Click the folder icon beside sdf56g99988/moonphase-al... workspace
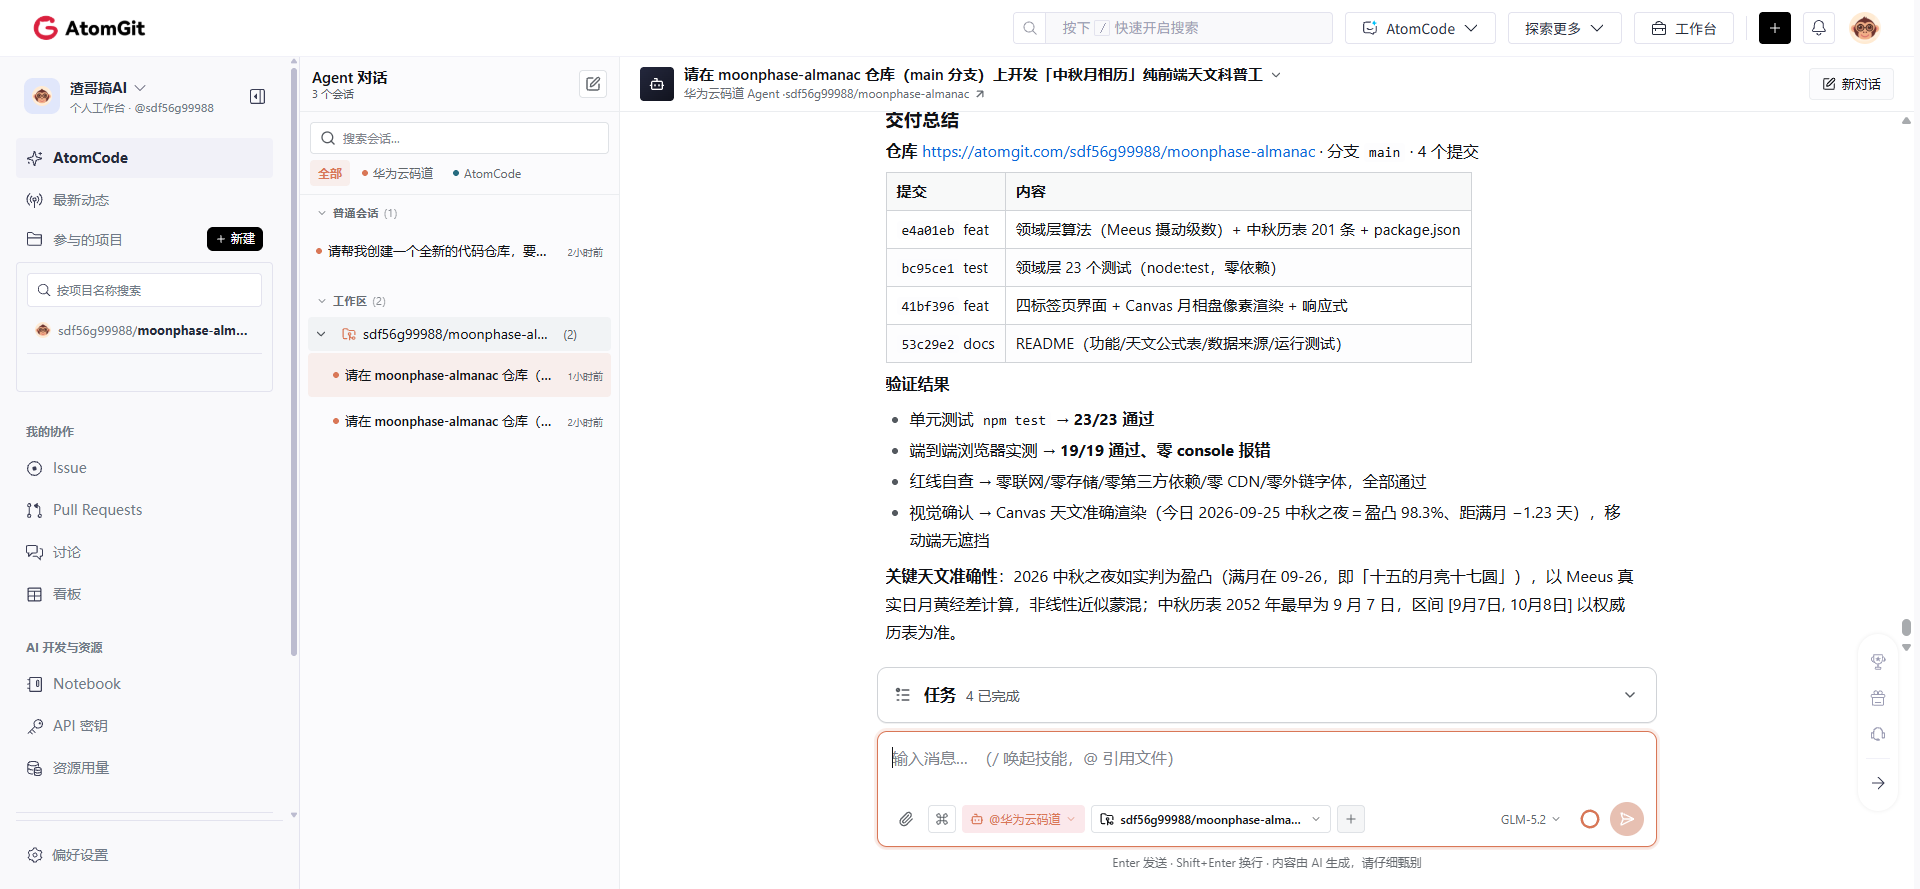This screenshot has width=1920, height=889. click(349, 334)
